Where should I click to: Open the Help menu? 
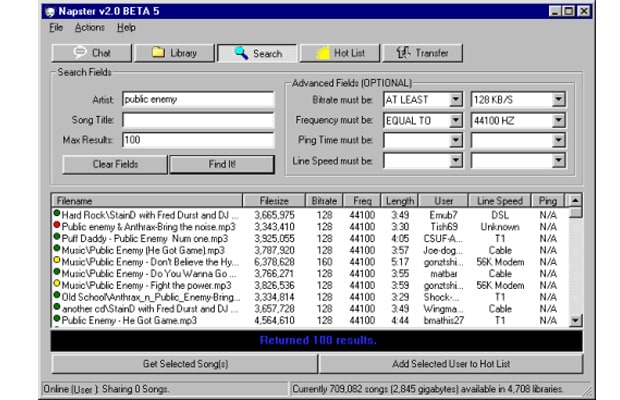(126, 28)
